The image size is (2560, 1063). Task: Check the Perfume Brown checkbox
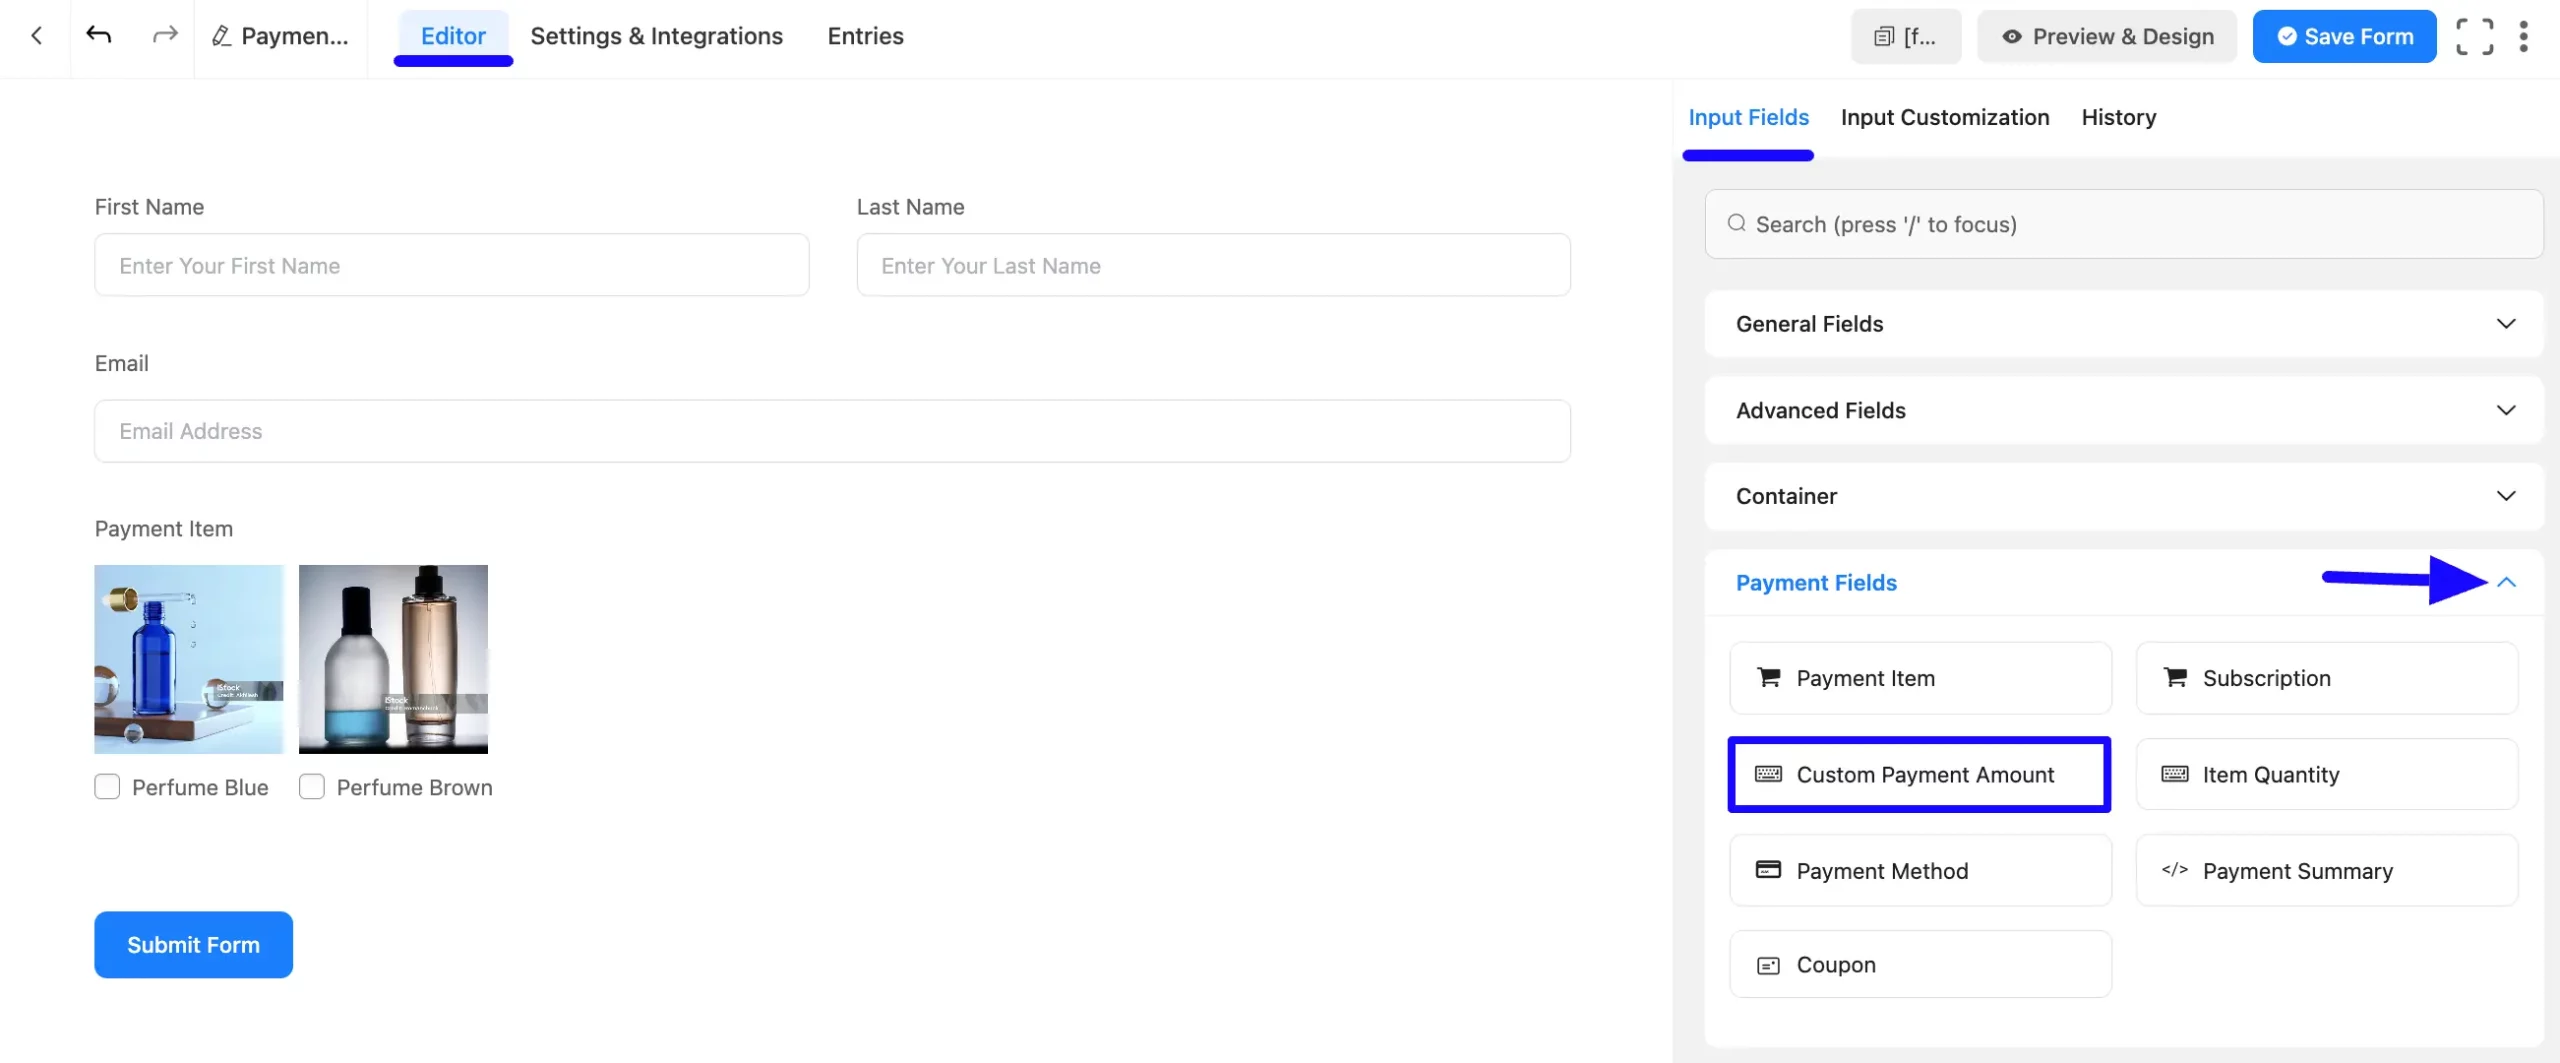(312, 786)
